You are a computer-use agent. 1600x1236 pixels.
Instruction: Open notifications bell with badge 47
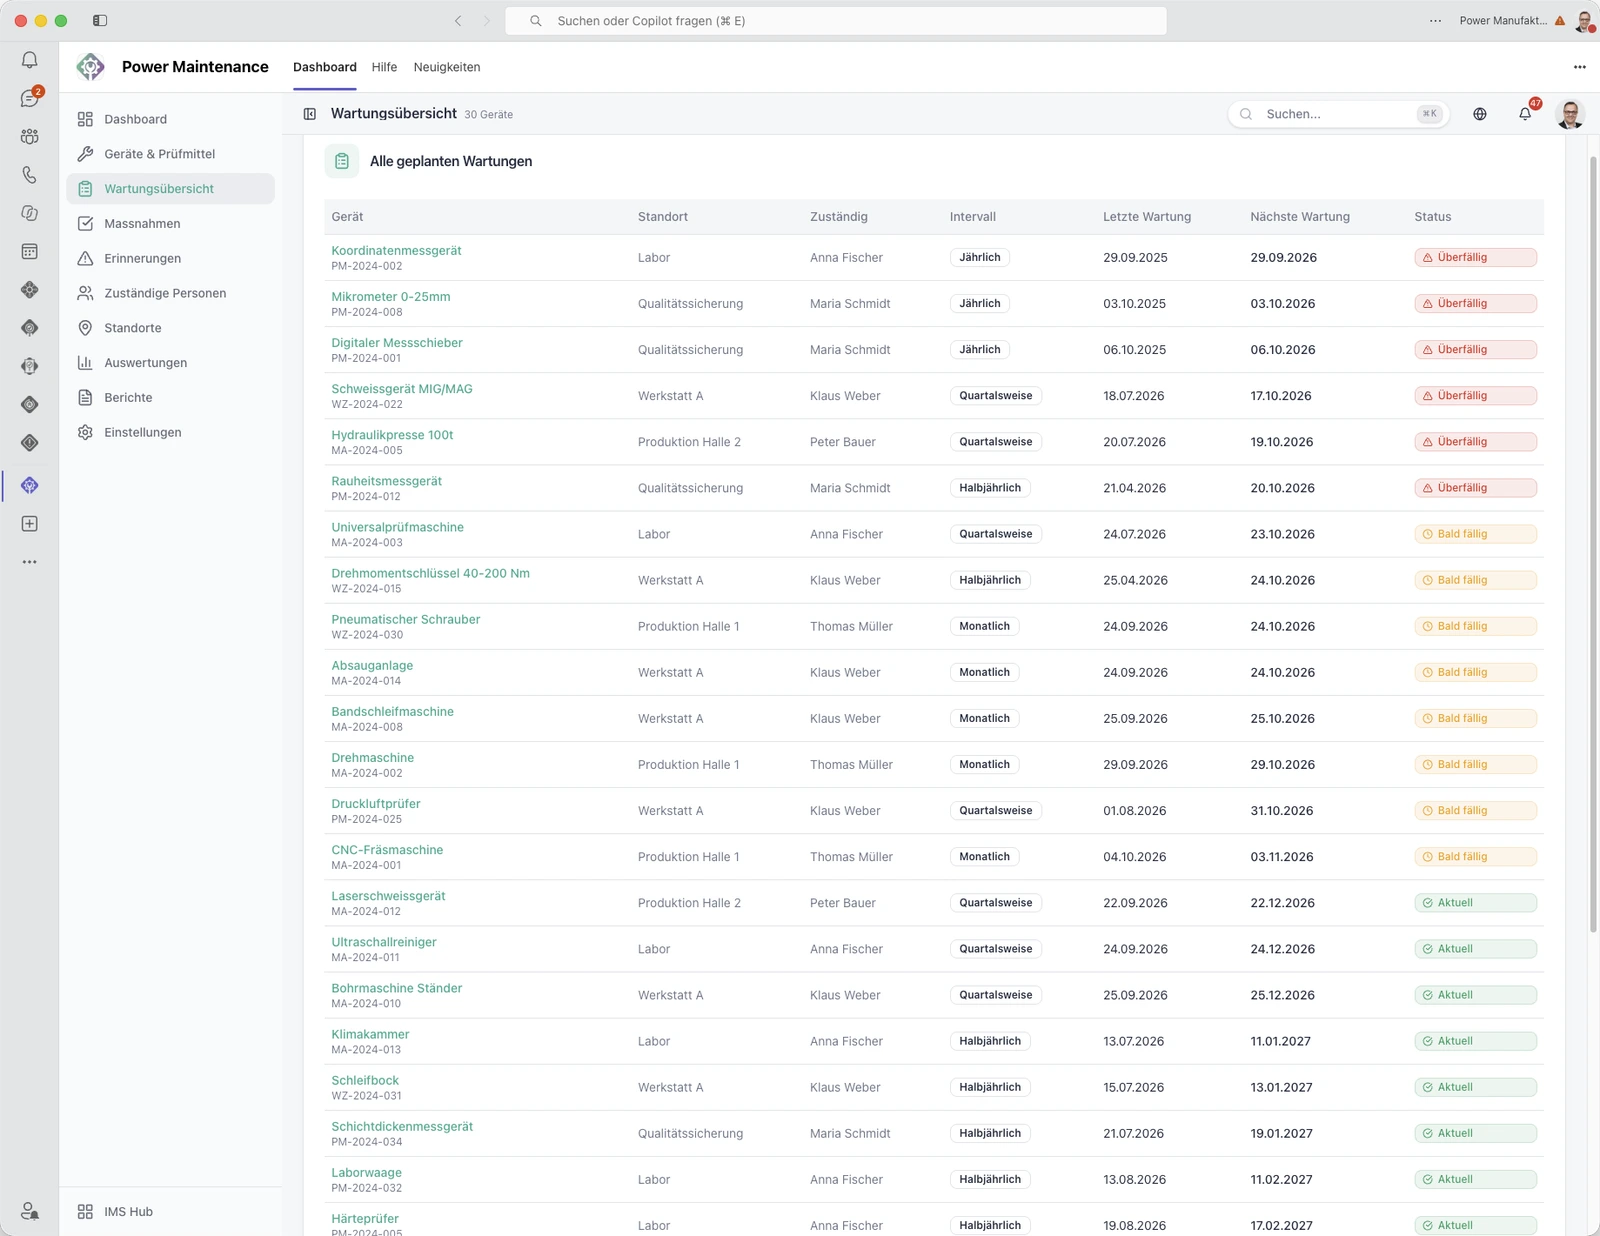point(1525,114)
